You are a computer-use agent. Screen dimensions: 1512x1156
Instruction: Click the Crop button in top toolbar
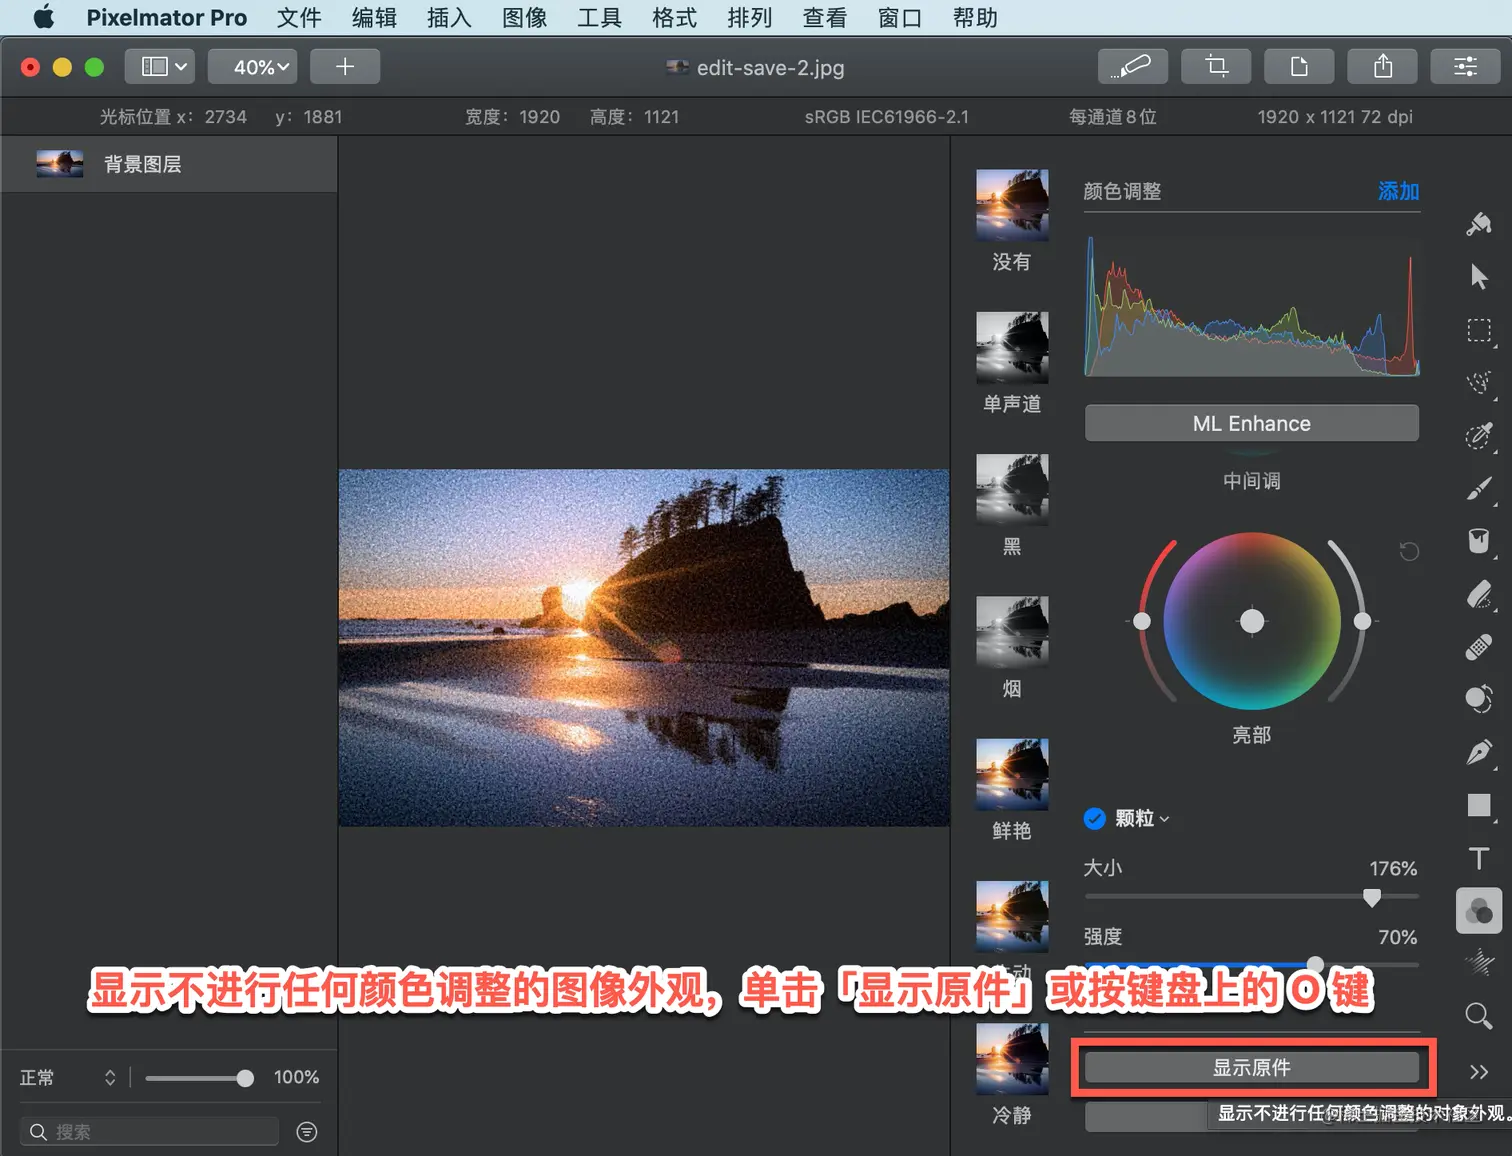[x=1216, y=67]
